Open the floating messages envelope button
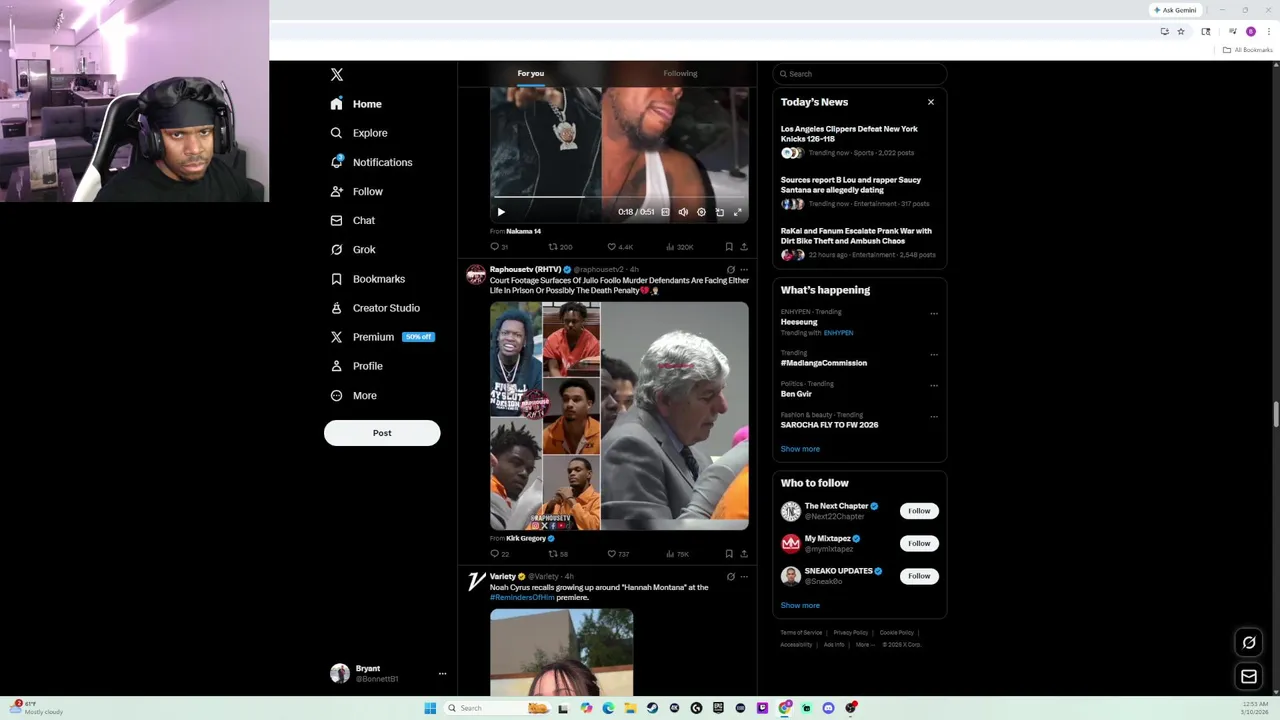Viewport: 1280px width, 720px height. point(1249,677)
